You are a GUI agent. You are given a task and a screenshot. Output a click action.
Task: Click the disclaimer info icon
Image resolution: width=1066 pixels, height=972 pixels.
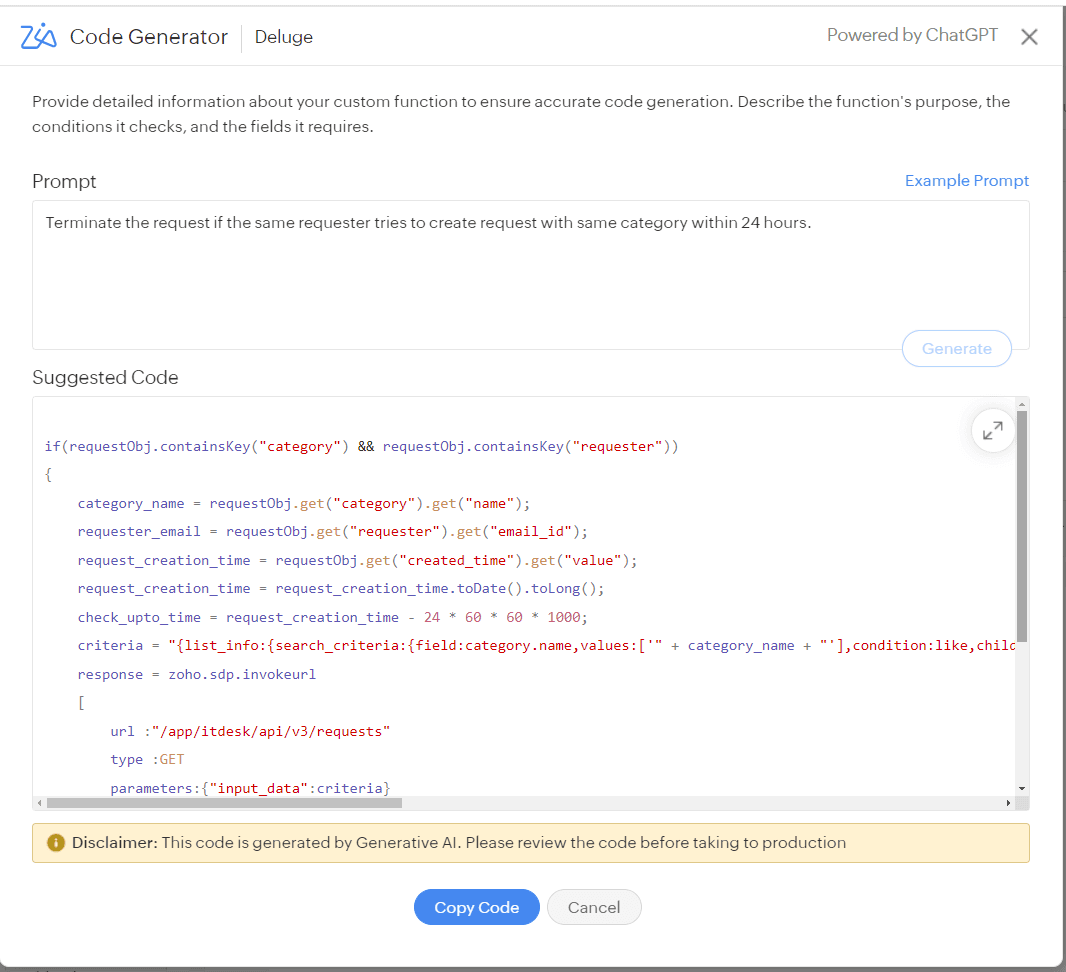click(x=55, y=843)
